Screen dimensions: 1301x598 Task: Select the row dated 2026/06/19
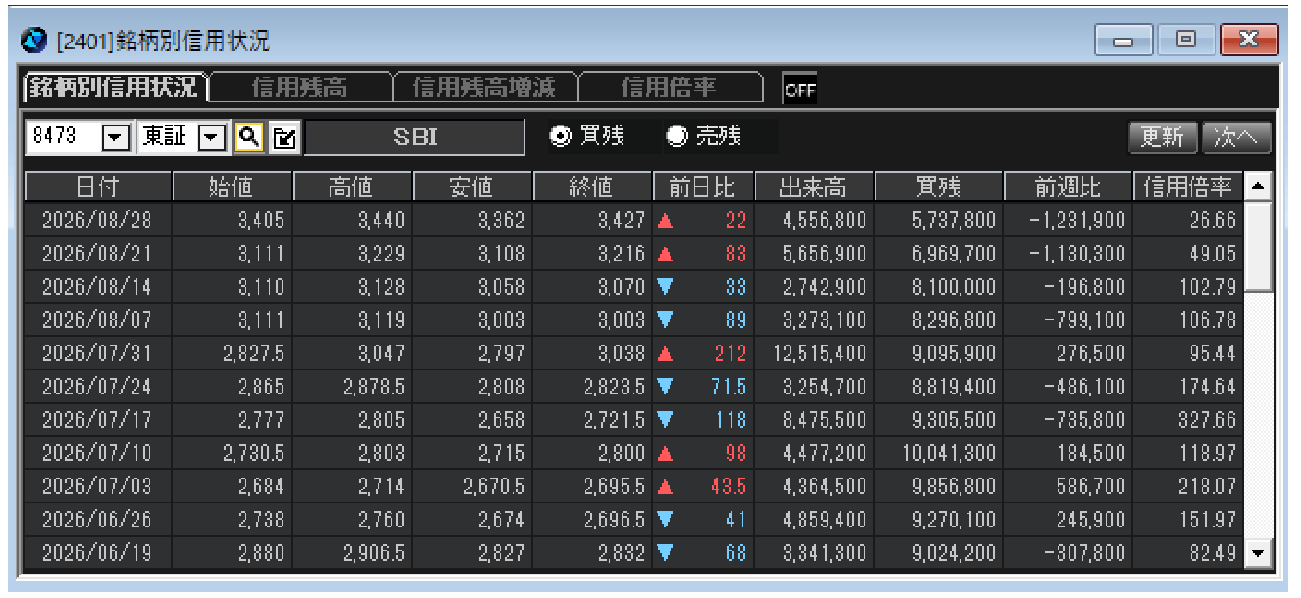634,551
